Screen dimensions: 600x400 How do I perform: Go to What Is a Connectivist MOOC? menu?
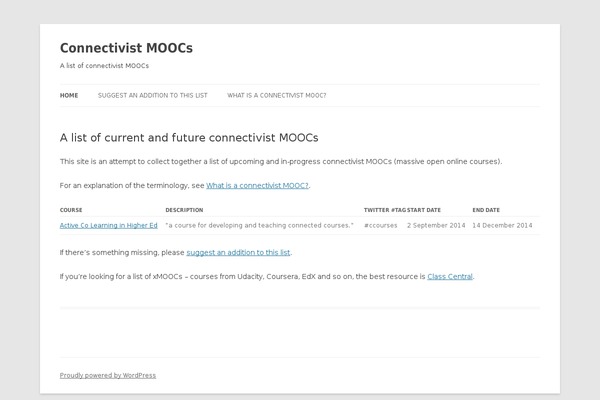277,96
